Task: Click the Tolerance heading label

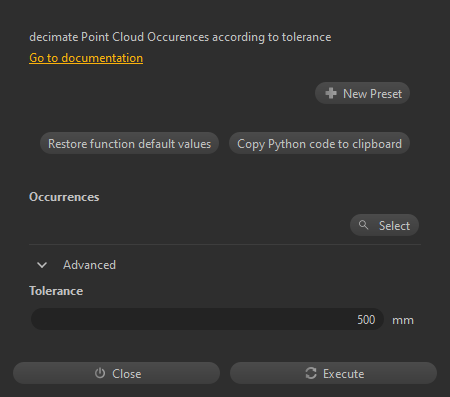Action: click(x=56, y=291)
